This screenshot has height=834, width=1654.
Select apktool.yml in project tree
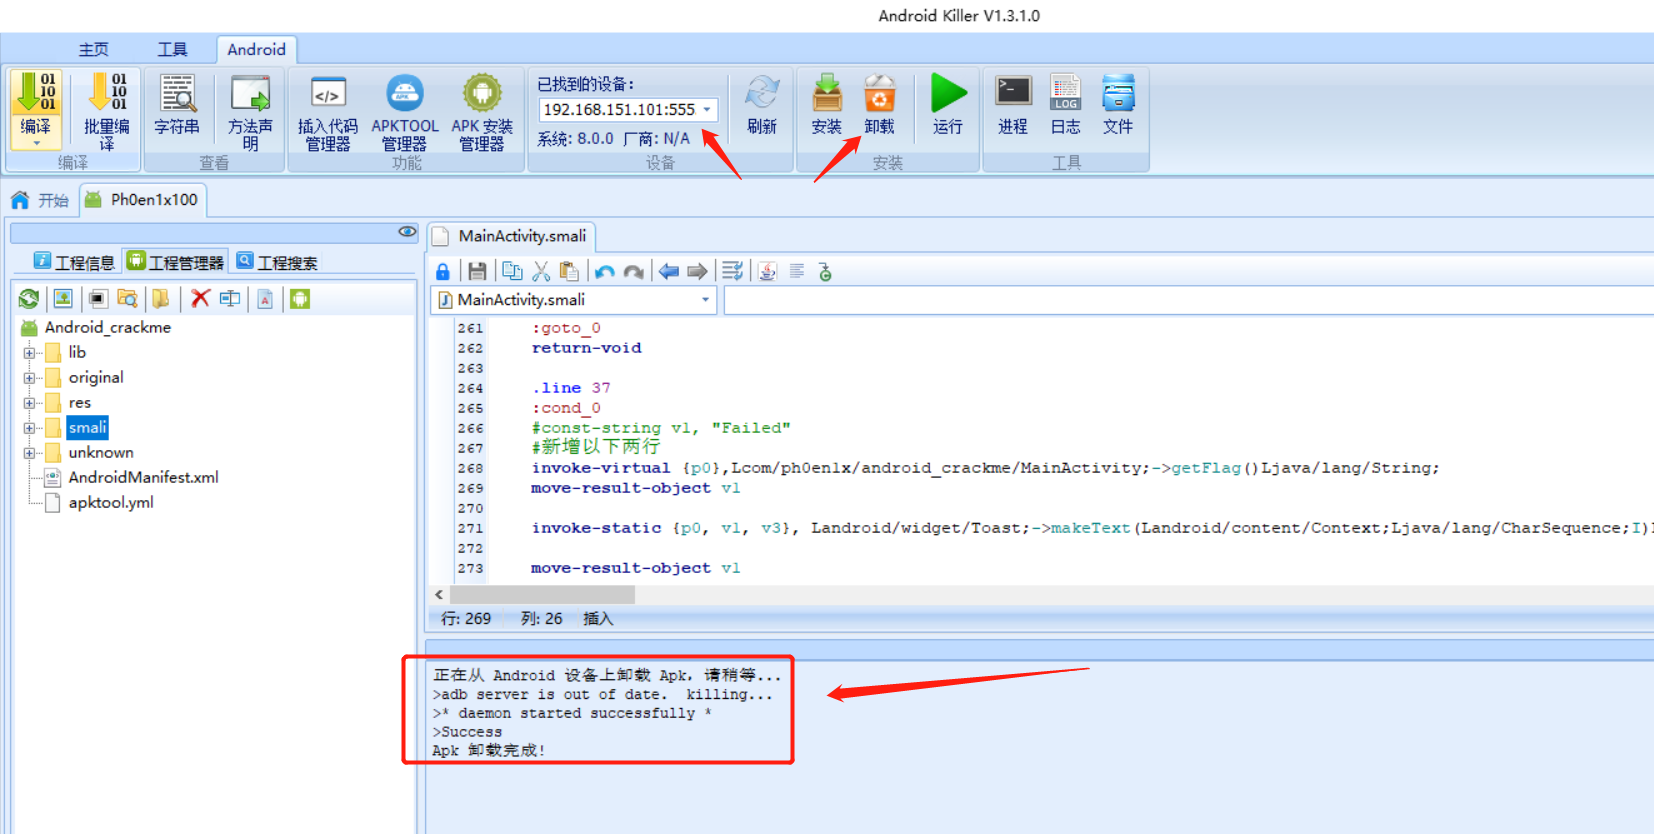point(111,503)
